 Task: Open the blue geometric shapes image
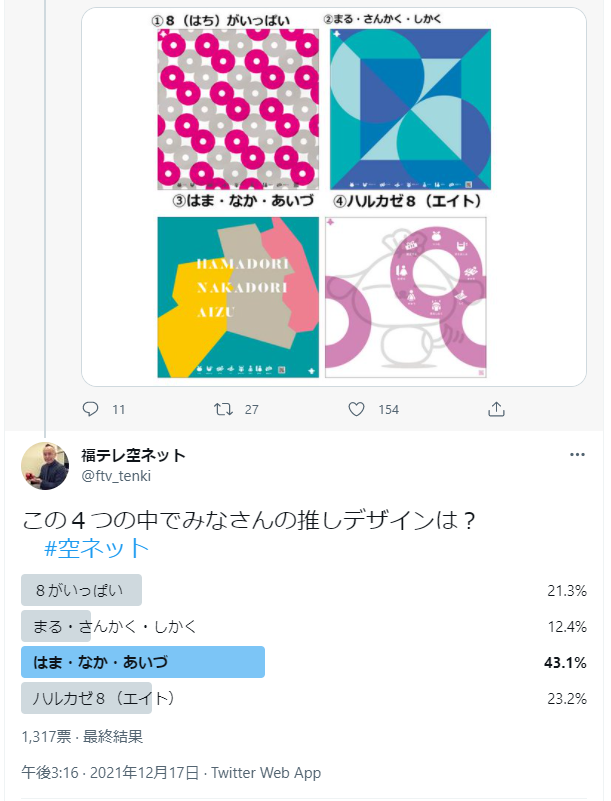[410, 110]
